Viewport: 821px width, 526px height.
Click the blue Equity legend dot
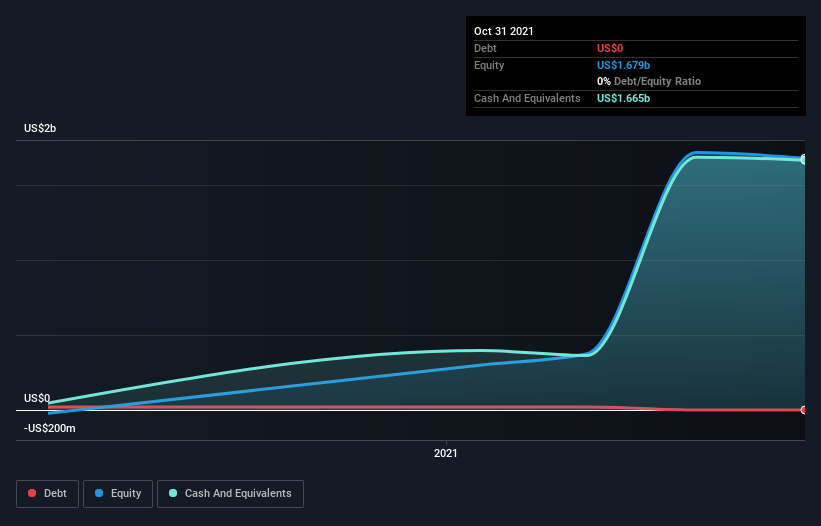pyautogui.click(x=99, y=493)
